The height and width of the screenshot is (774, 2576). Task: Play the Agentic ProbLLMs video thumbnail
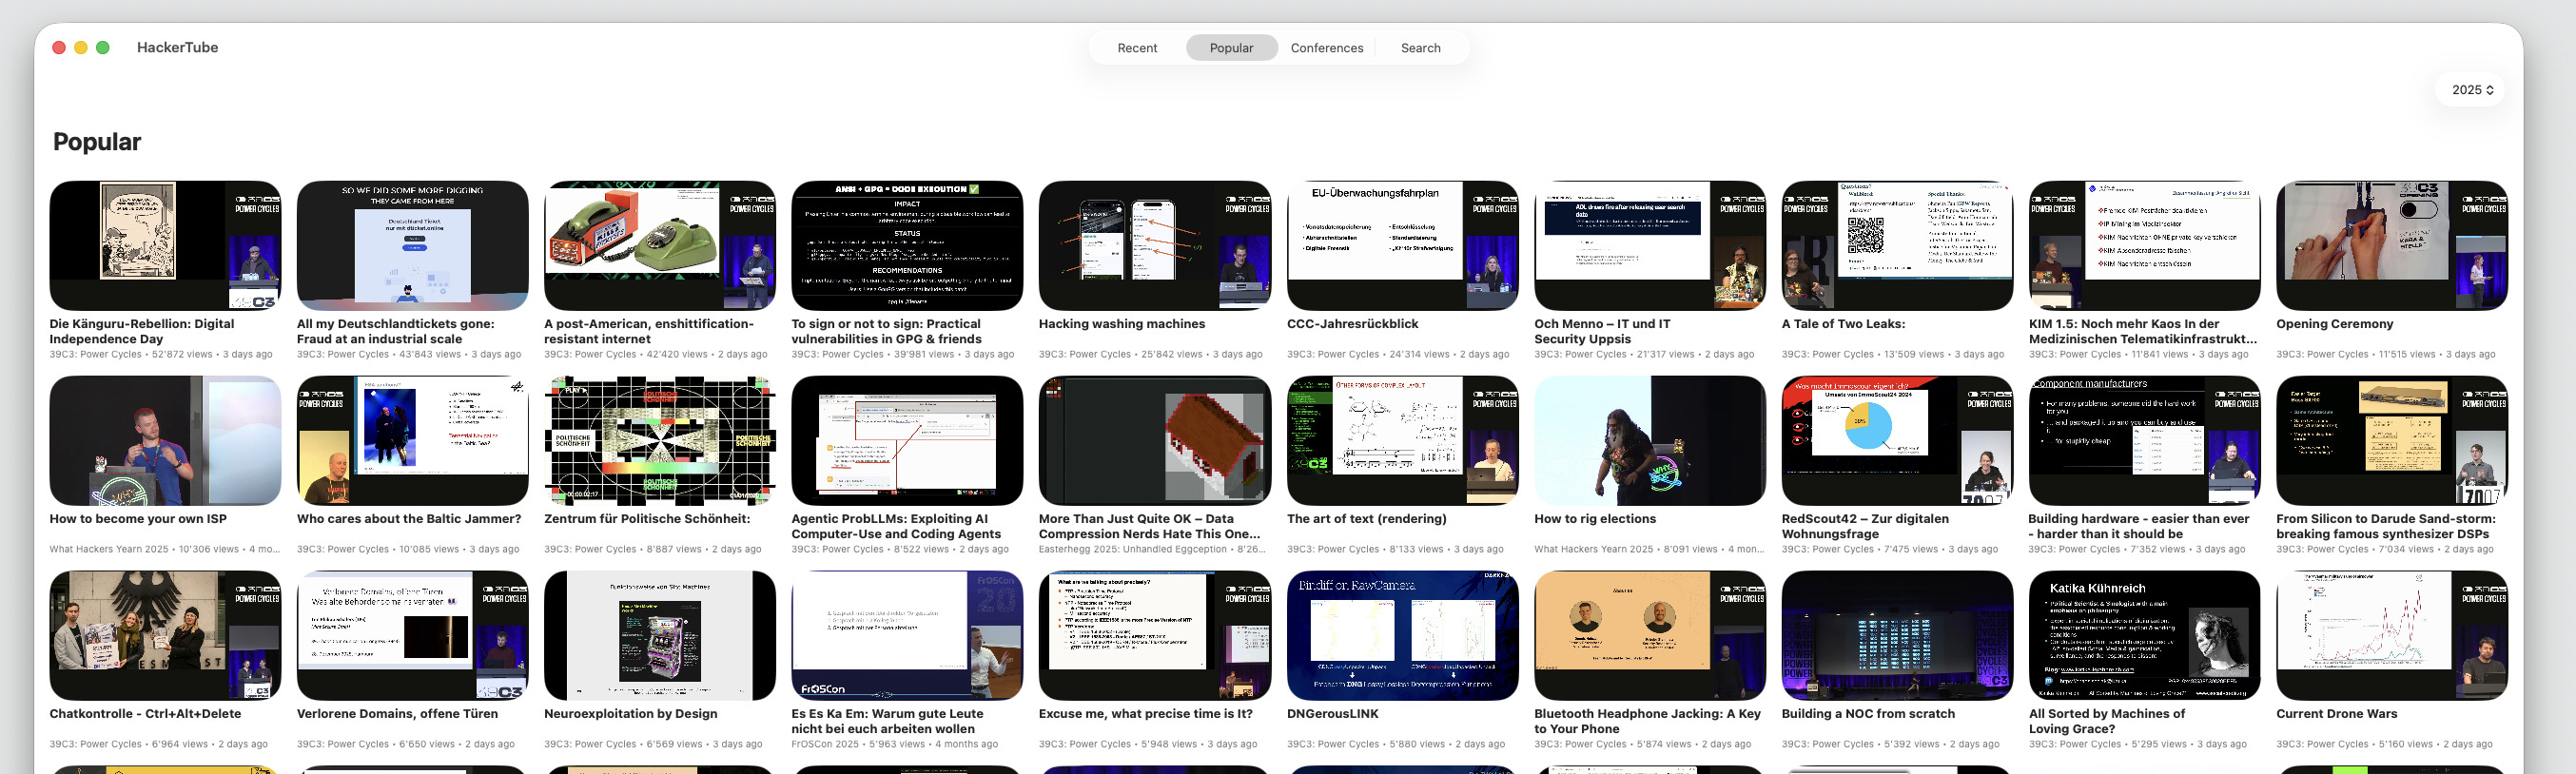[907, 440]
